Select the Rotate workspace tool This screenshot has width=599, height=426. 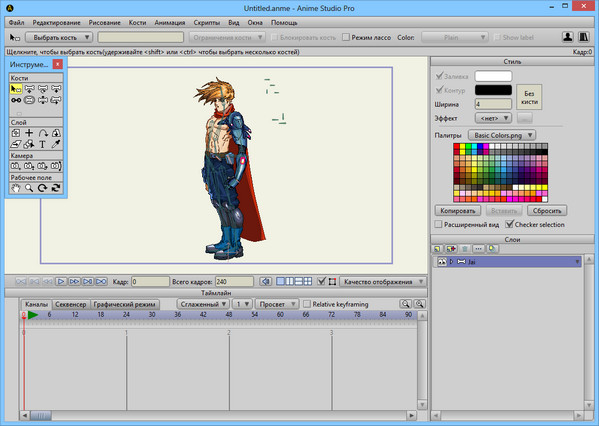(43, 188)
